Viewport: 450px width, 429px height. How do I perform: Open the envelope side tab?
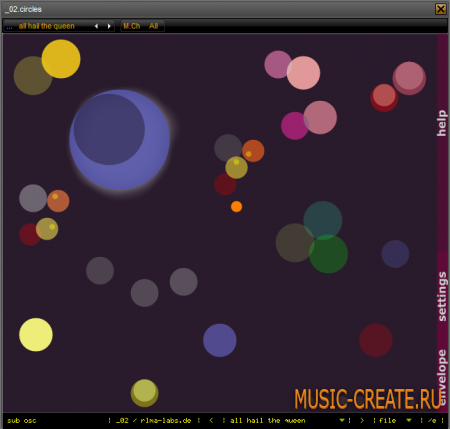tap(442, 377)
